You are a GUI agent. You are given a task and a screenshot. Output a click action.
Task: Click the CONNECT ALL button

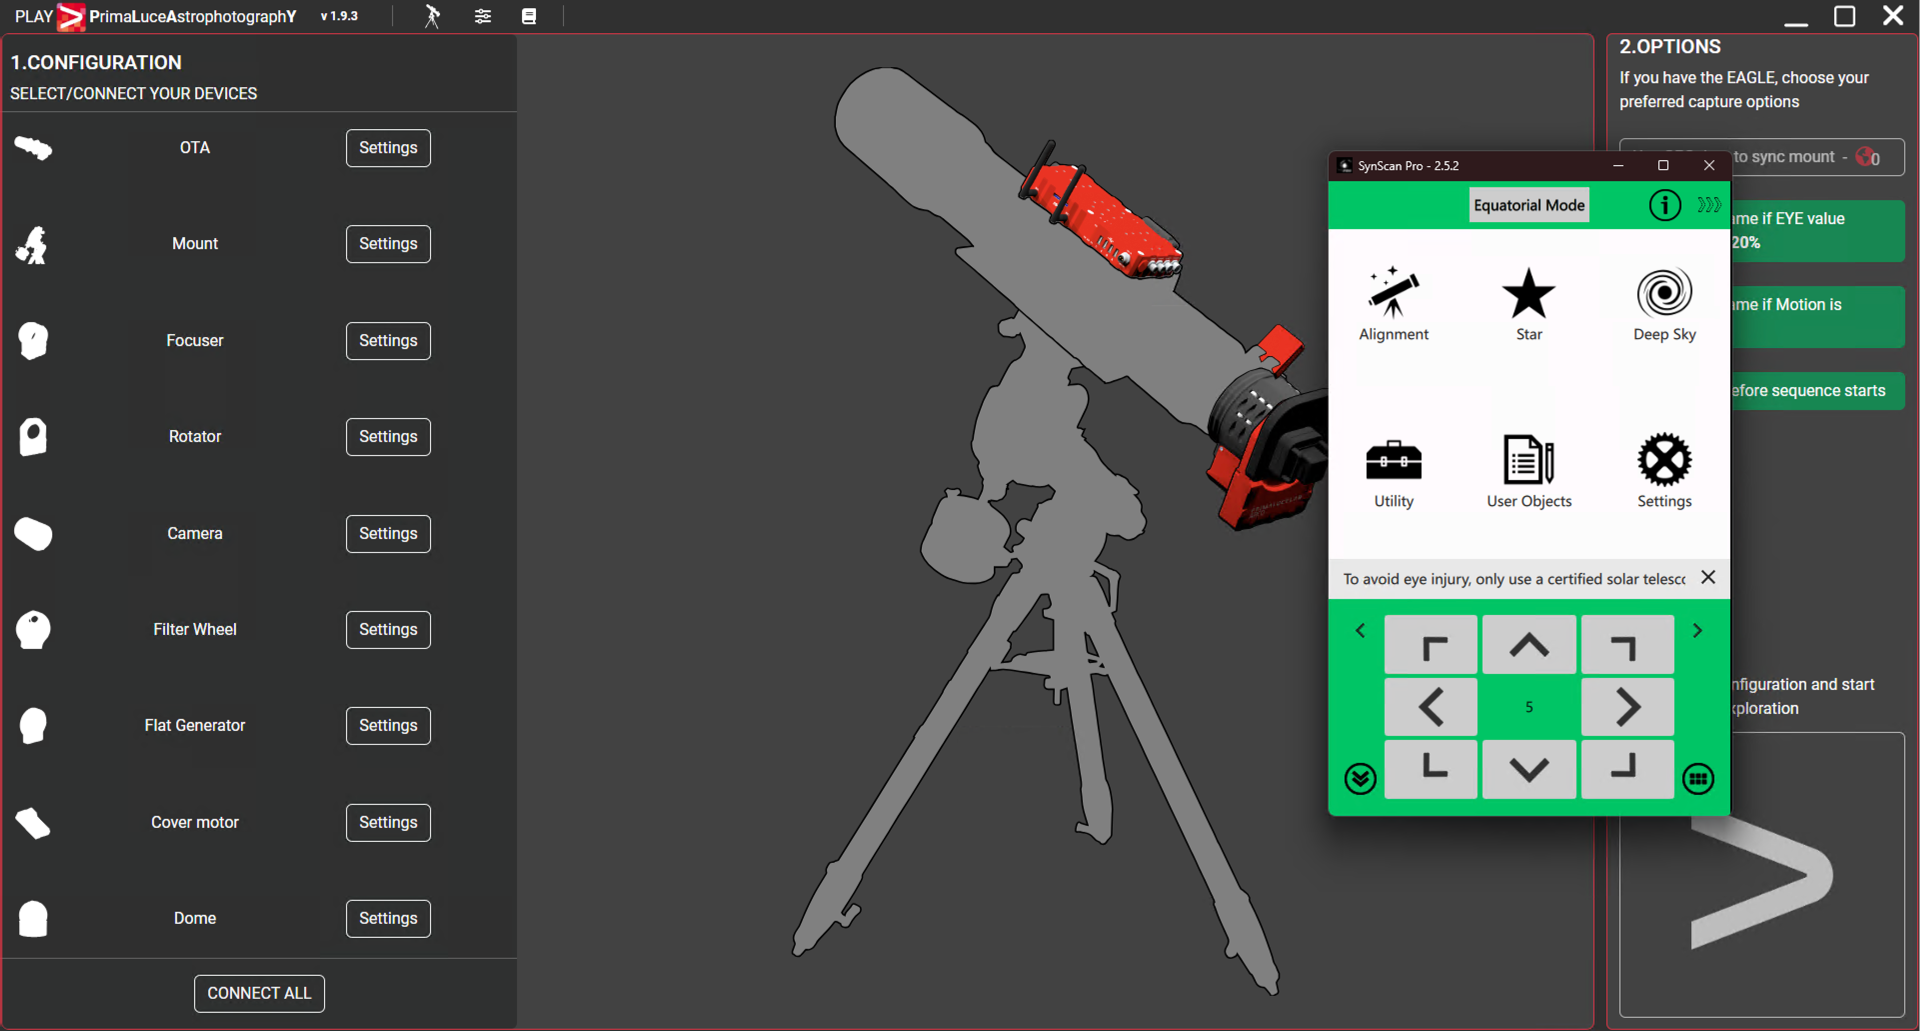click(x=259, y=994)
